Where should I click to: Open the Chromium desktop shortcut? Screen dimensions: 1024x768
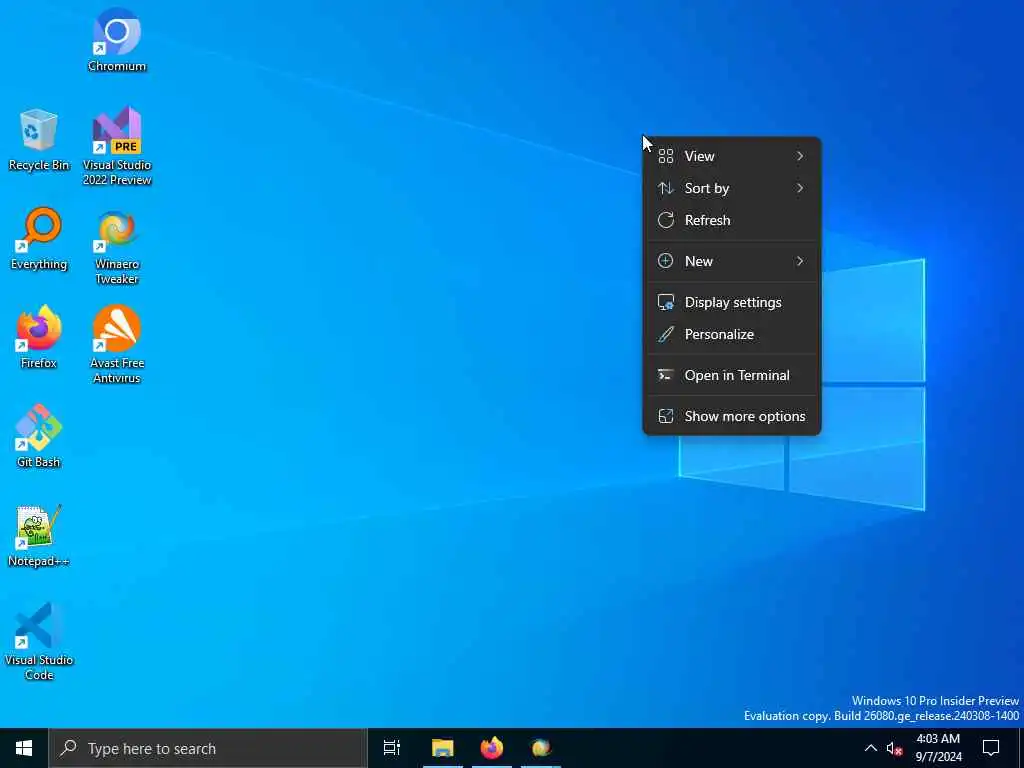(x=117, y=40)
